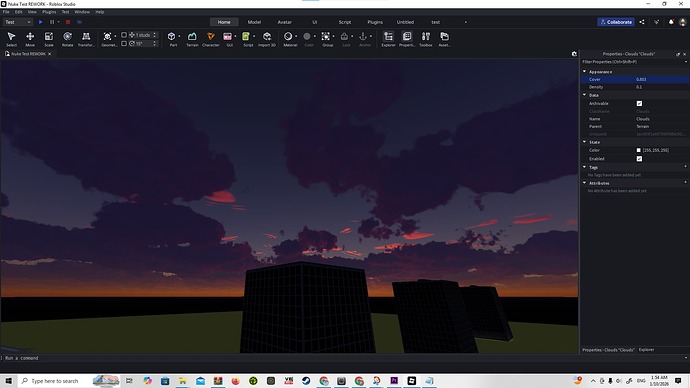Screen dimensions: 690x388
Task: Add a new tag with plus button
Action: pos(685,166)
